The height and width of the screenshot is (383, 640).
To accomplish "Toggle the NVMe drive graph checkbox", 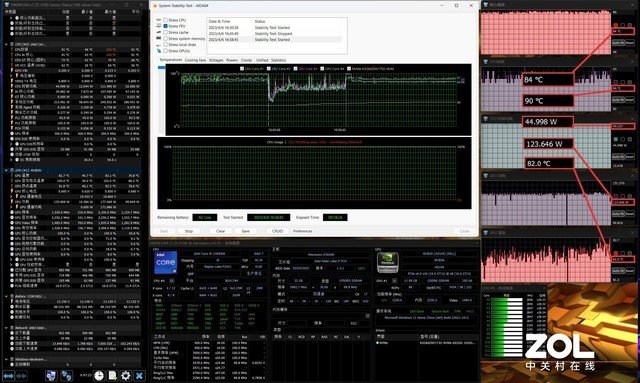I will (349, 69).
